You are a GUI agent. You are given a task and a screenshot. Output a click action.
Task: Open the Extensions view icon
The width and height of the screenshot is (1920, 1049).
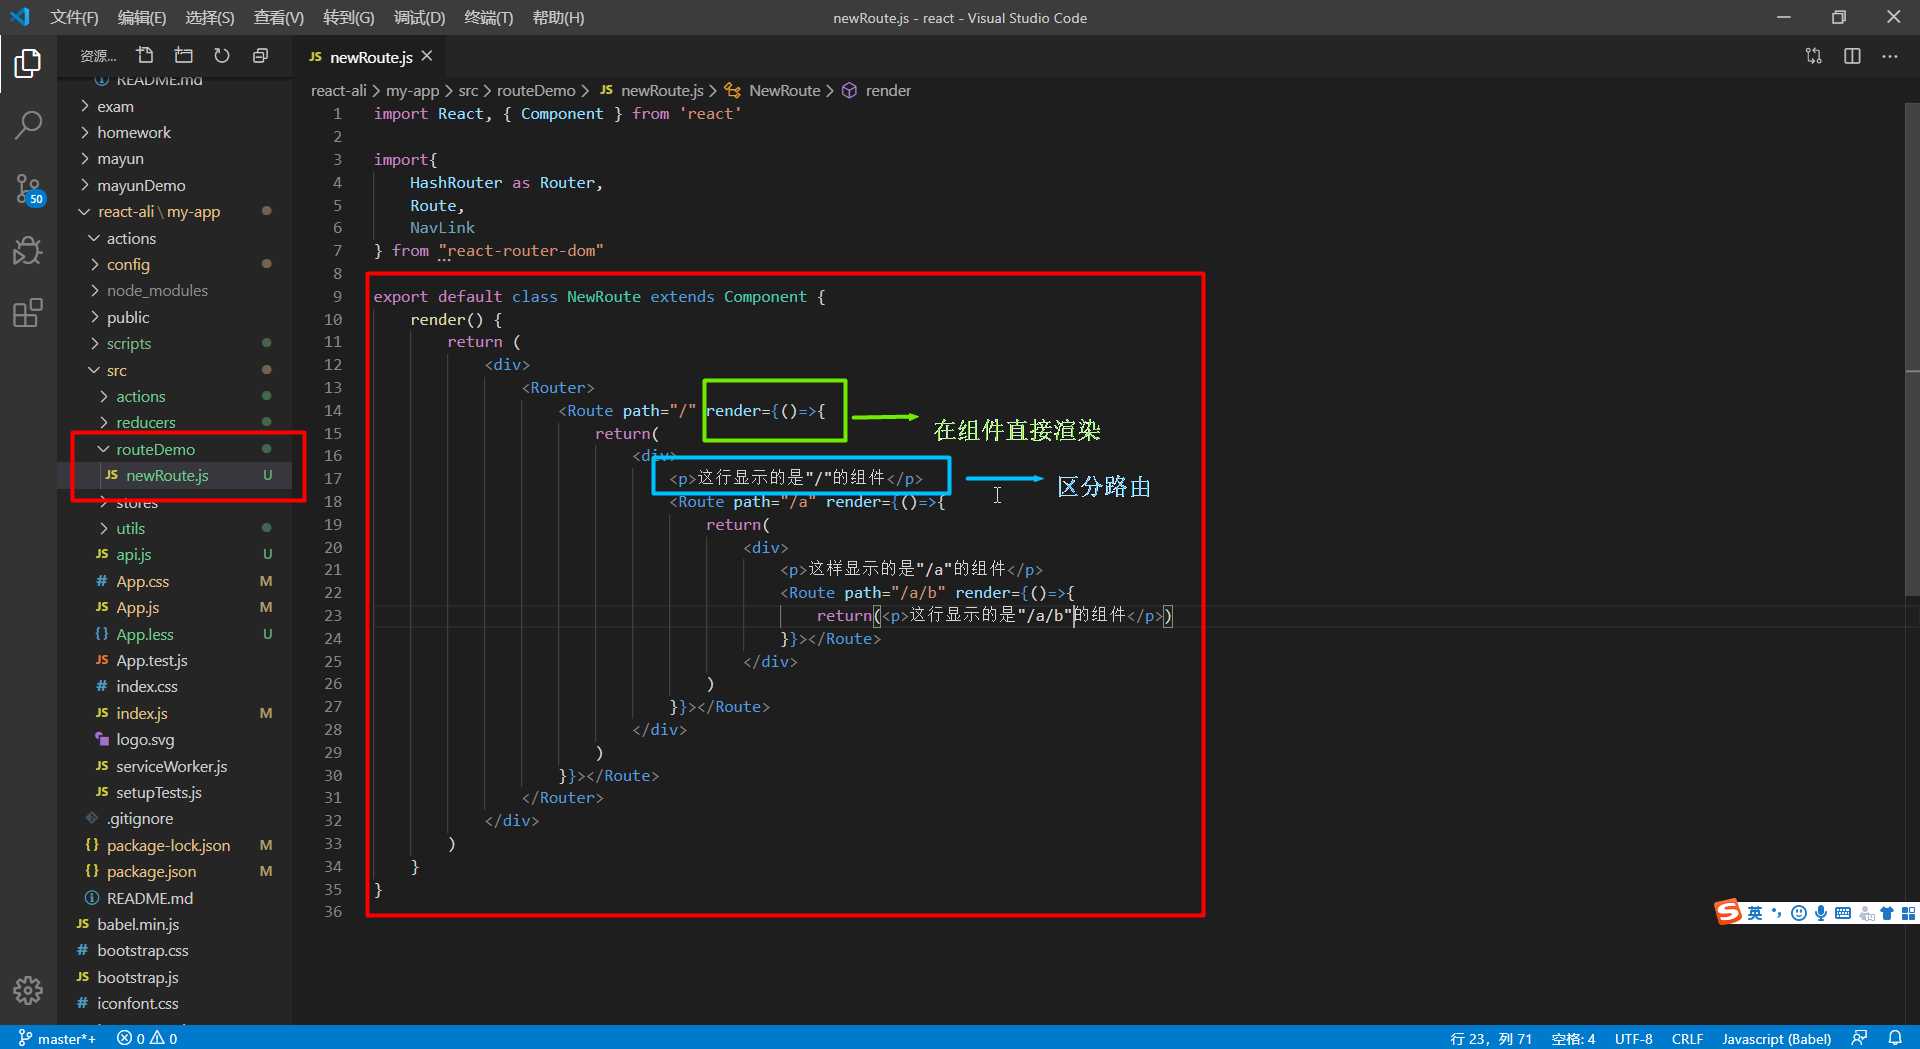coord(28,312)
